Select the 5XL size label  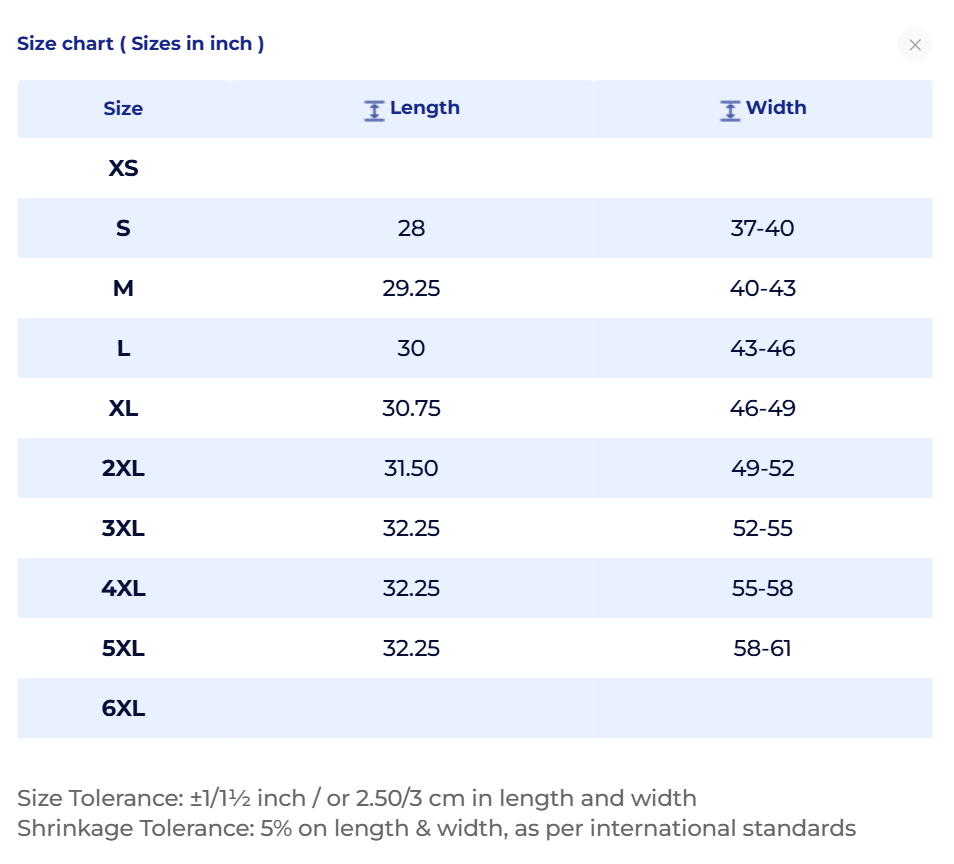pos(123,649)
